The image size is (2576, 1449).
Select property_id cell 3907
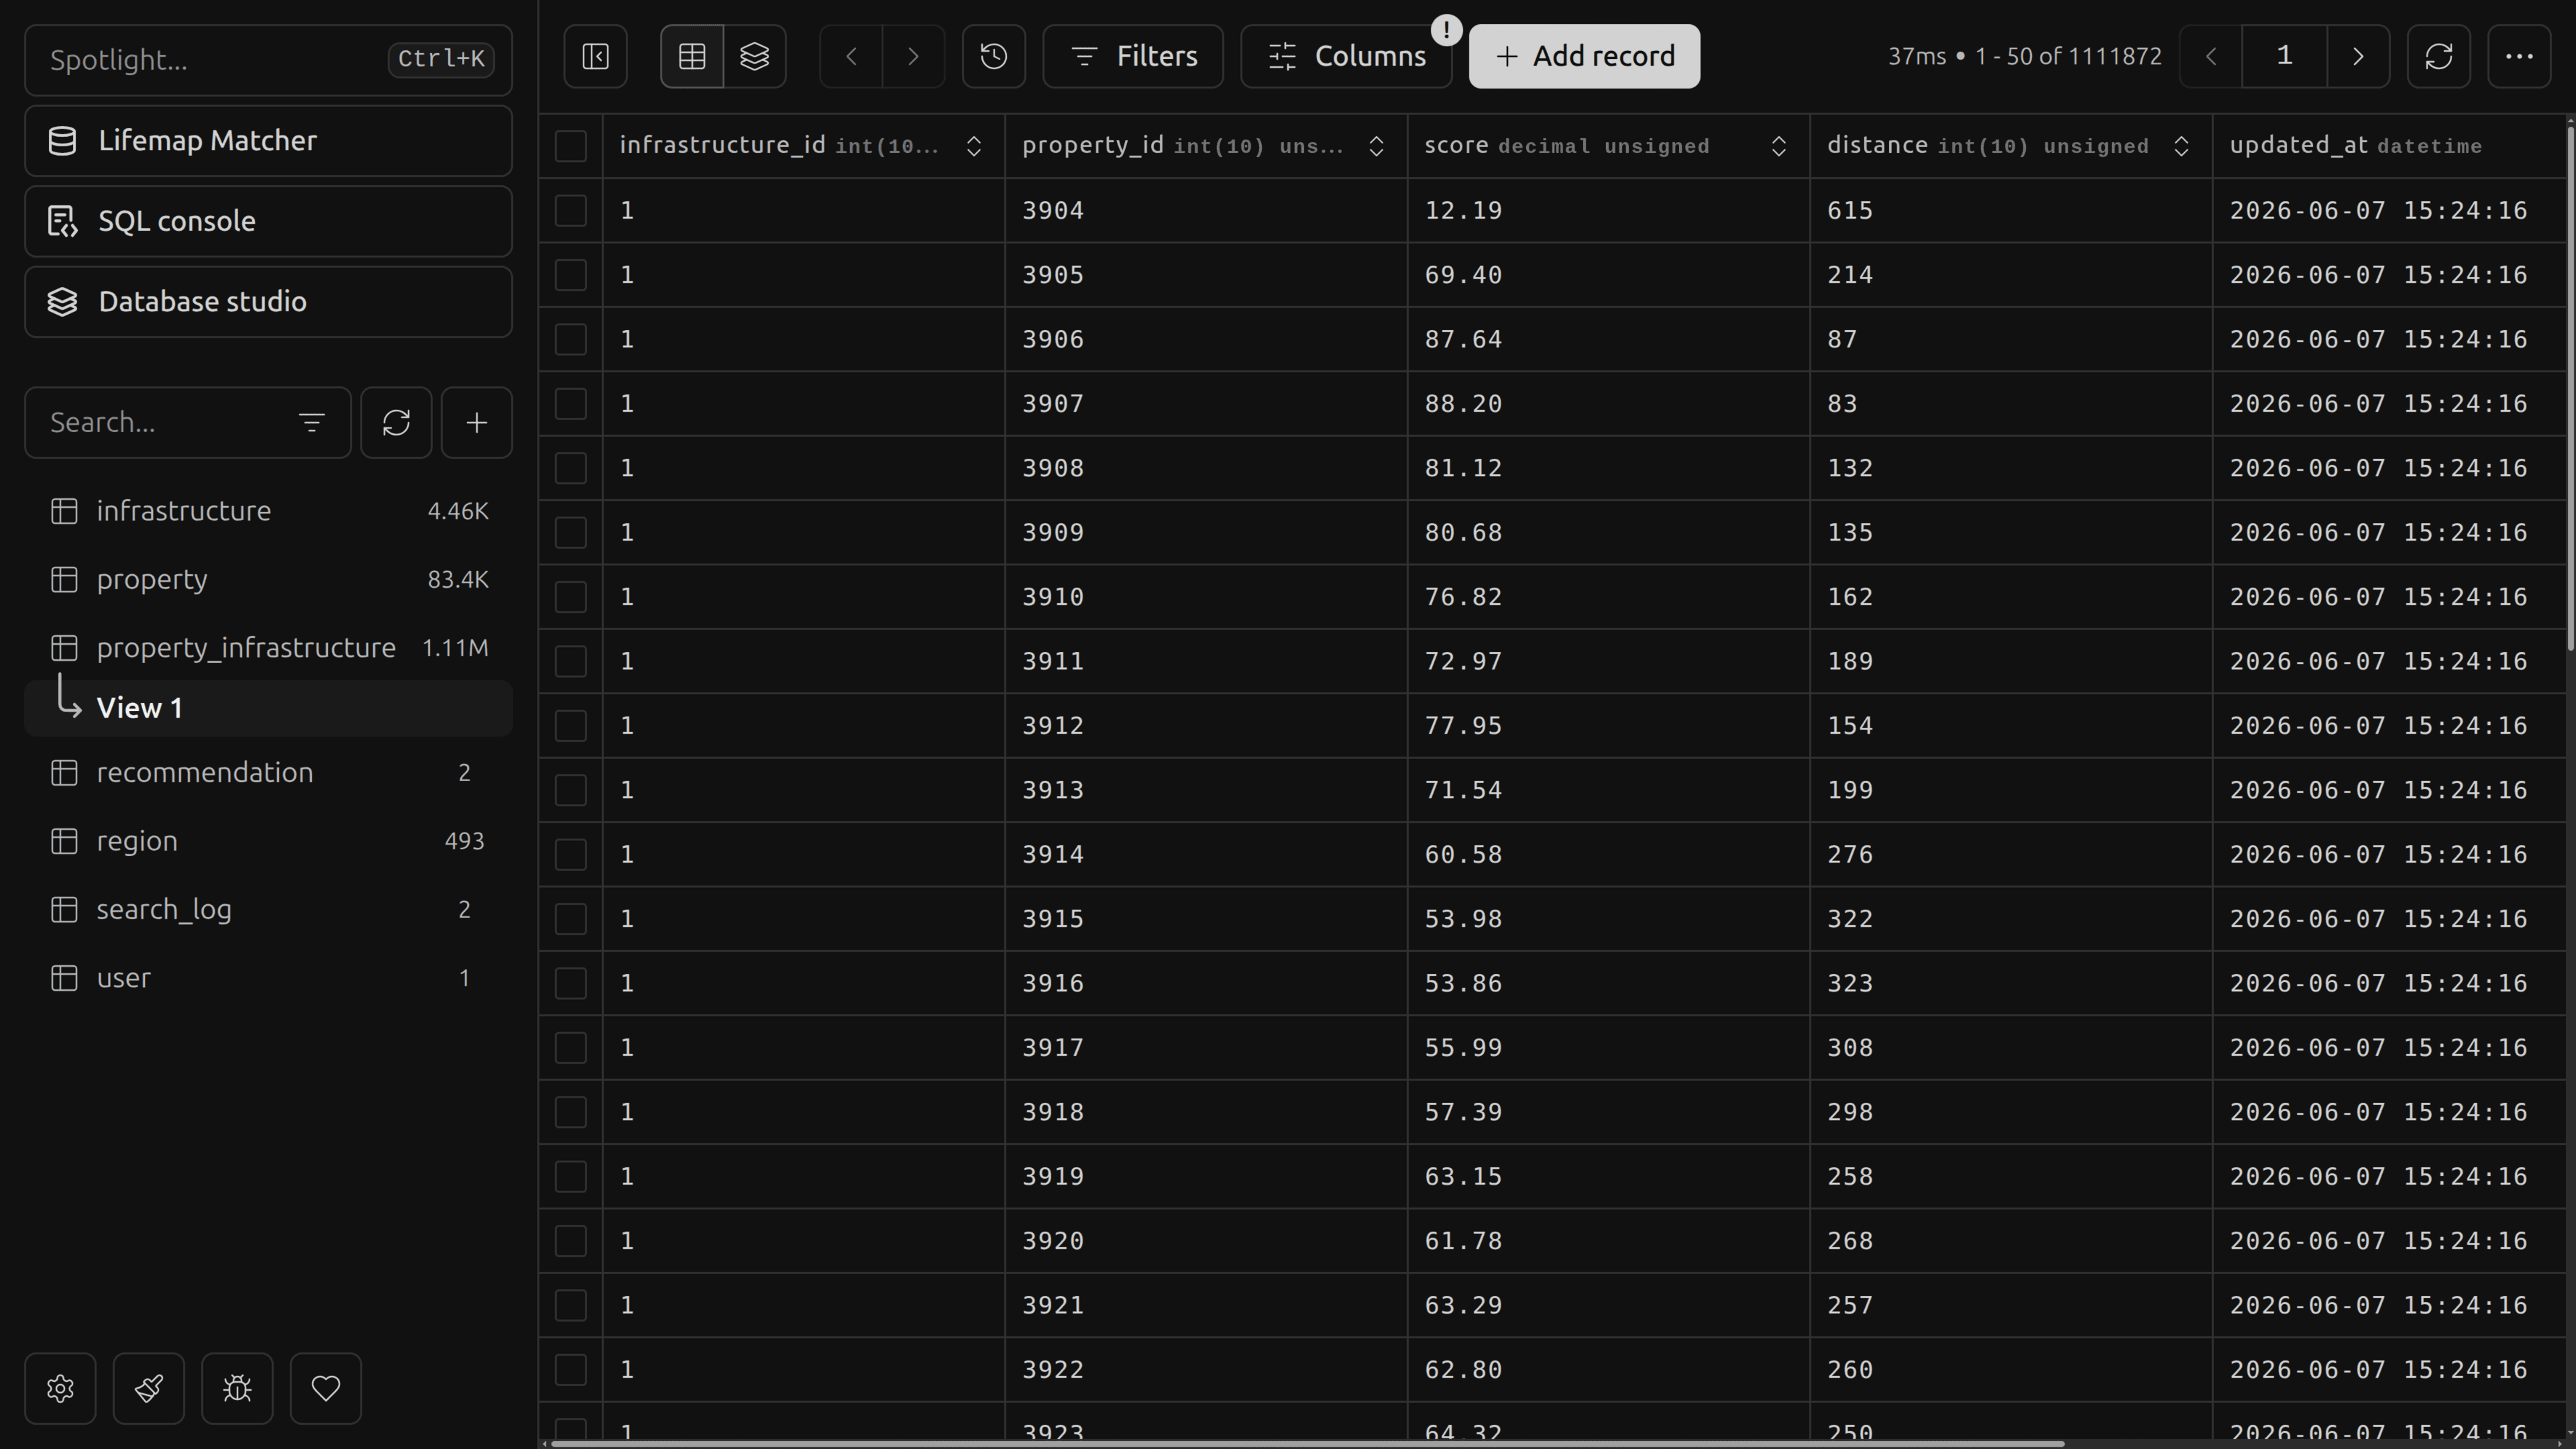point(1206,404)
